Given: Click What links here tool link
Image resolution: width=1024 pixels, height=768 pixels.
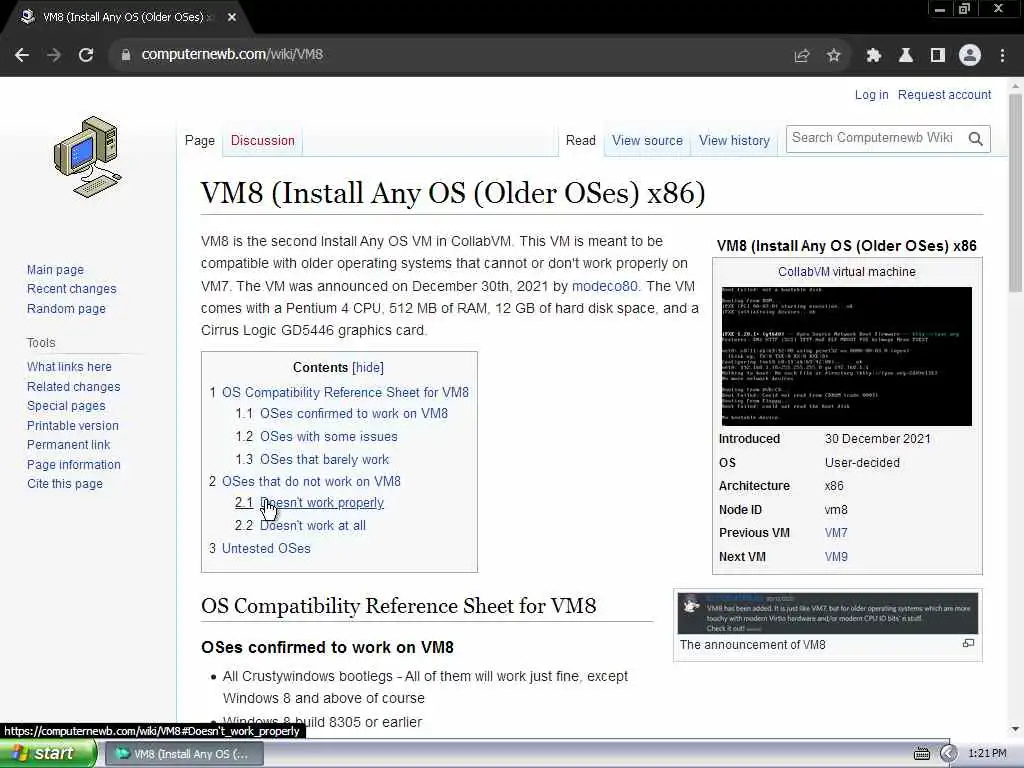Looking at the screenshot, I should [69, 366].
